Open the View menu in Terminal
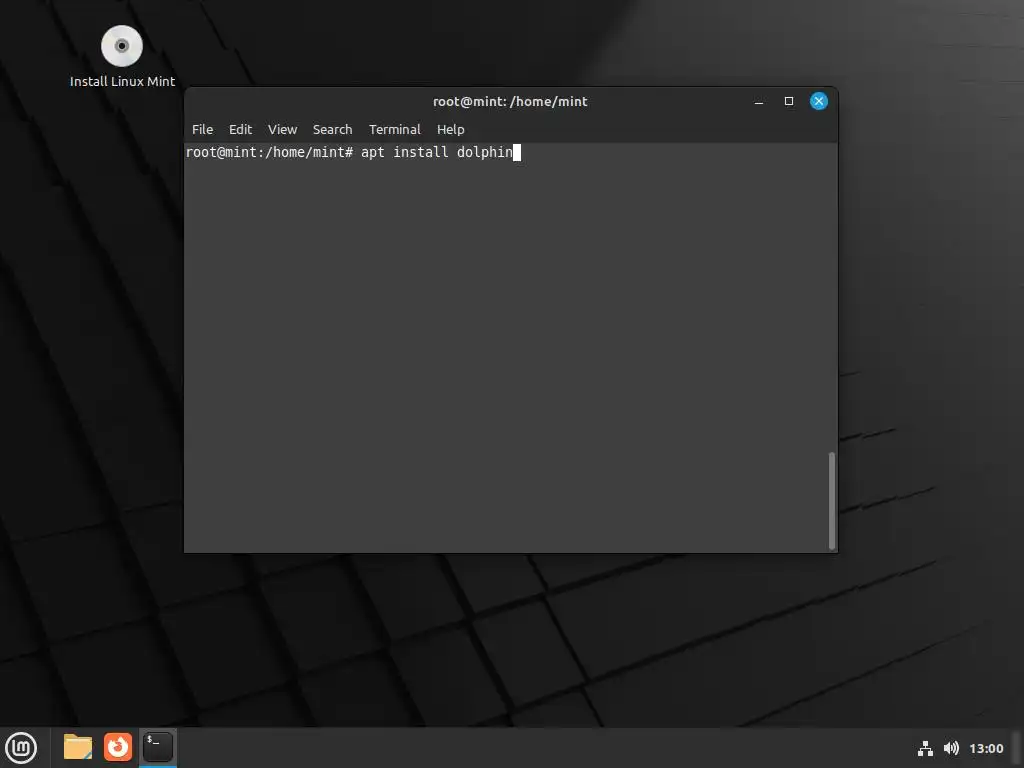This screenshot has height=768, width=1024. [x=282, y=129]
